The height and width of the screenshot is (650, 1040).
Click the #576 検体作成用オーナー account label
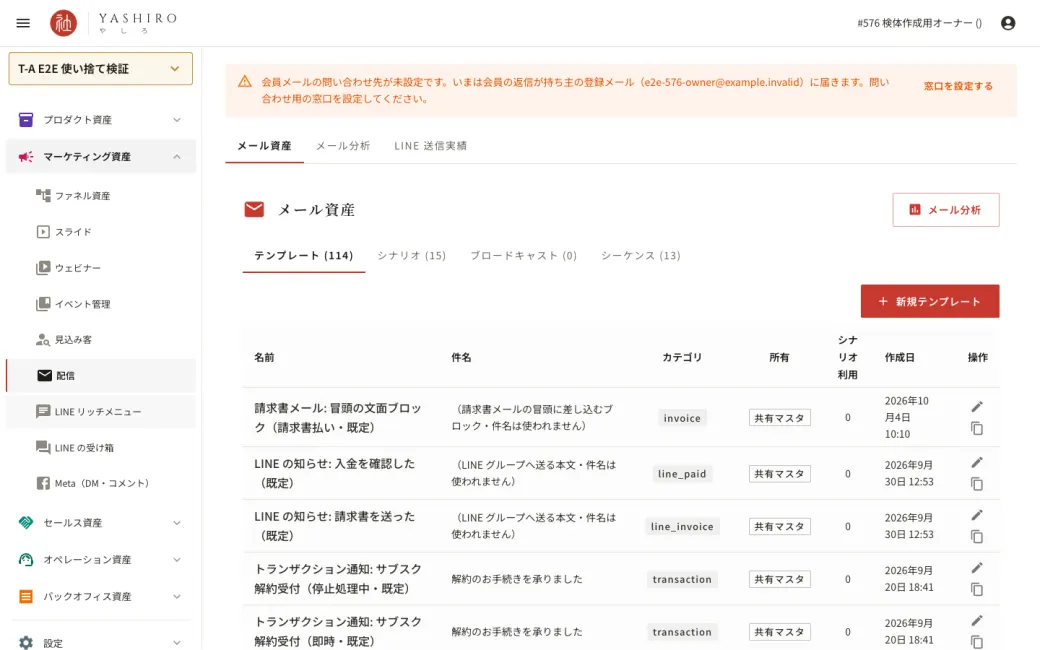919,23
